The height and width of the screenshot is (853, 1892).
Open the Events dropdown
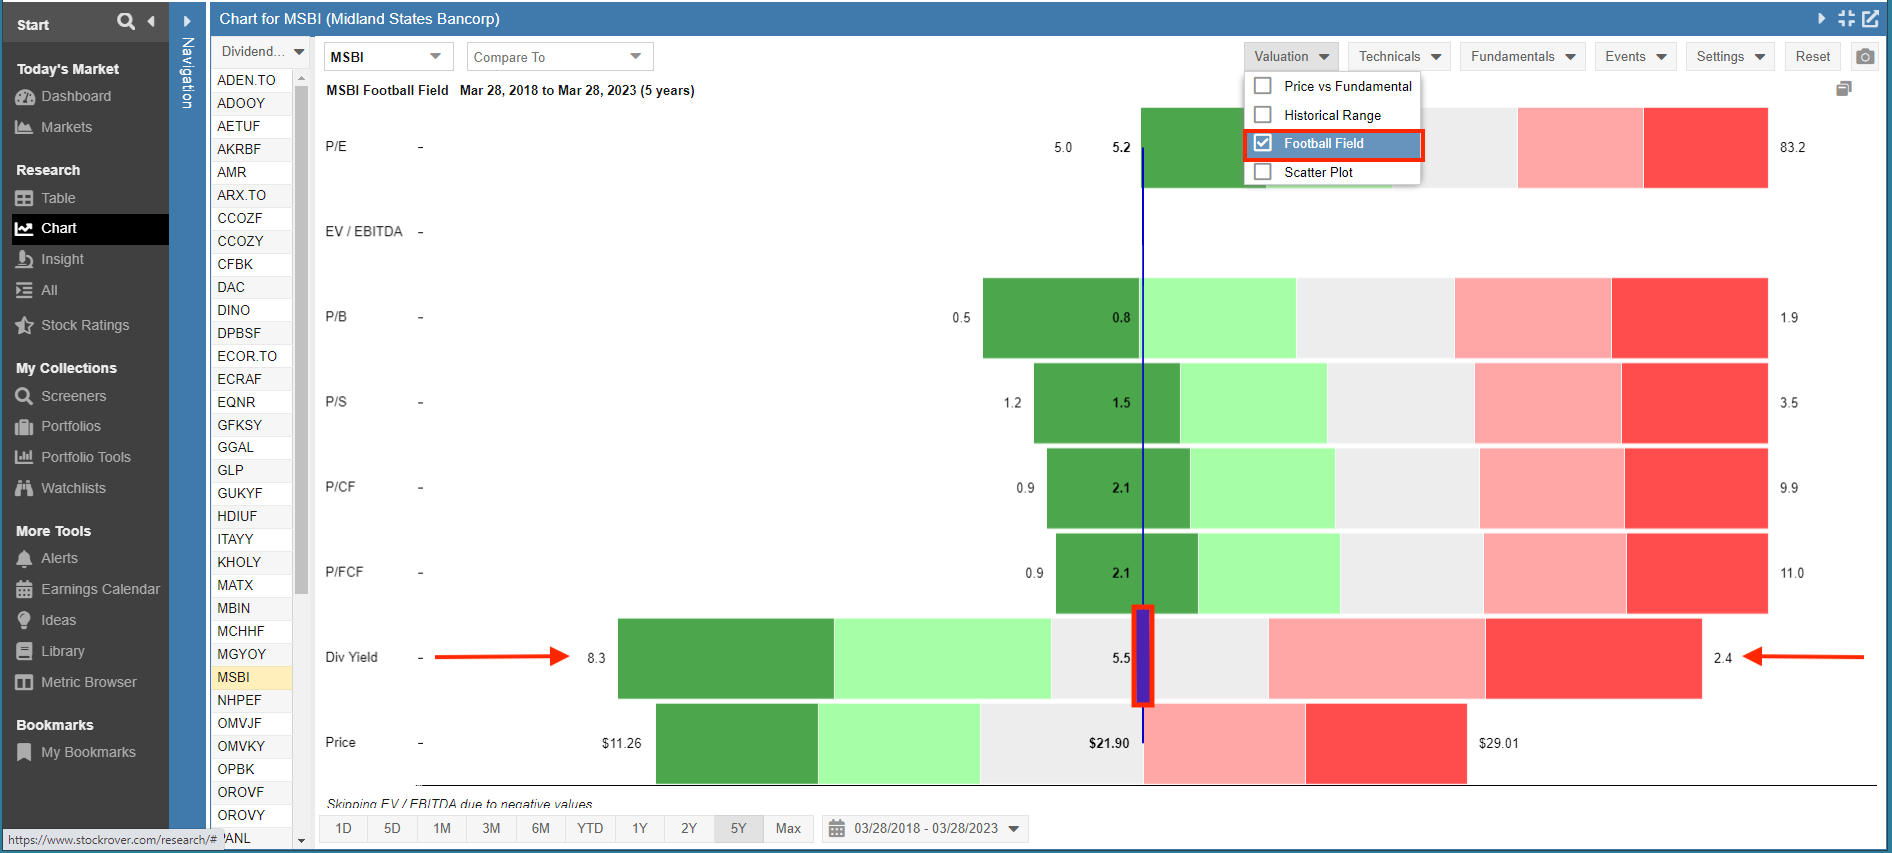click(1635, 57)
